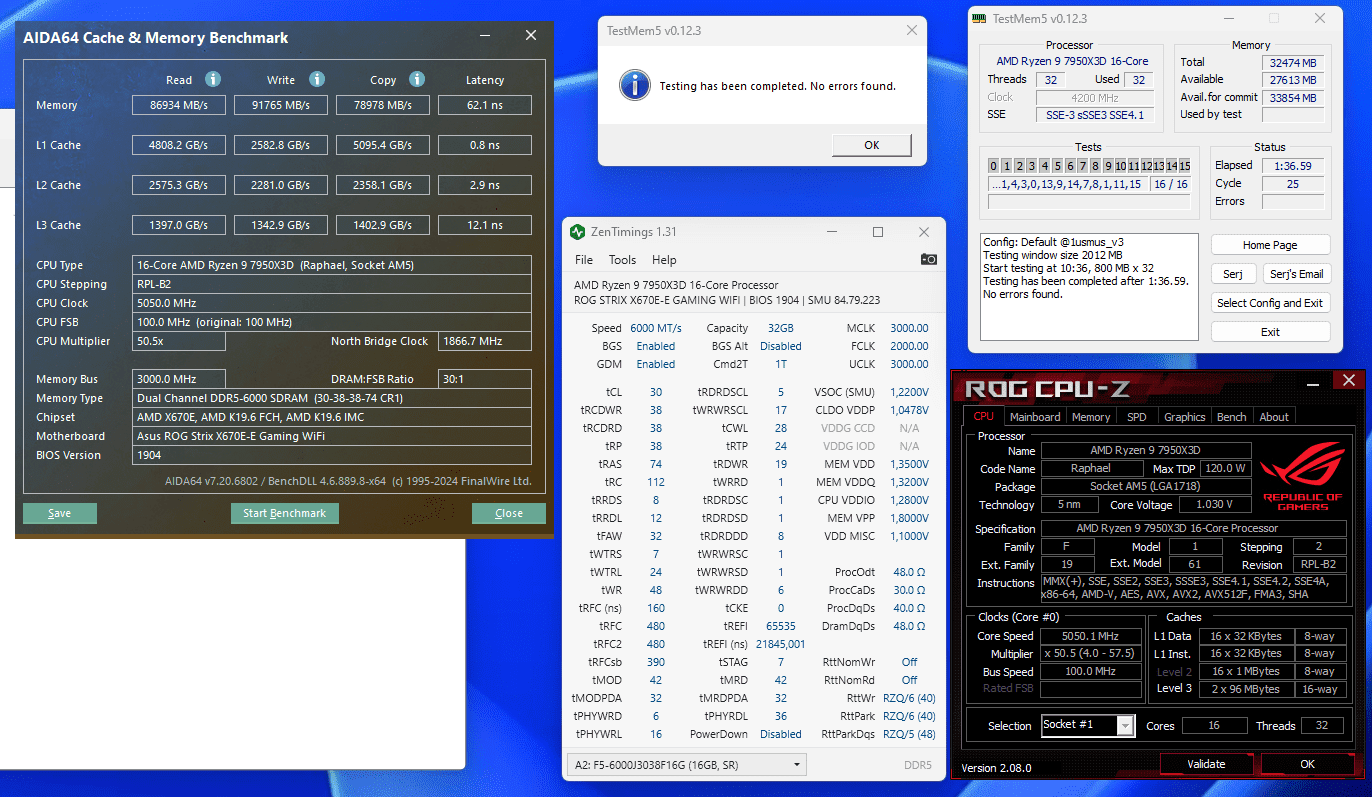The image size is (1372, 797).
Task: Click the blue information icon in TestMem5 dialog
Action: 635,85
